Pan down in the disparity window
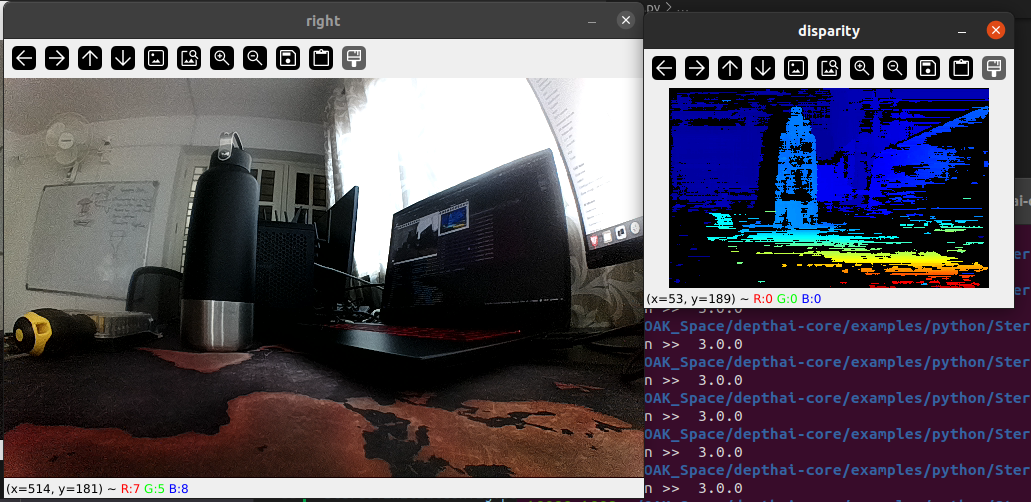Image resolution: width=1031 pixels, height=502 pixels. [x=763, y=68]
